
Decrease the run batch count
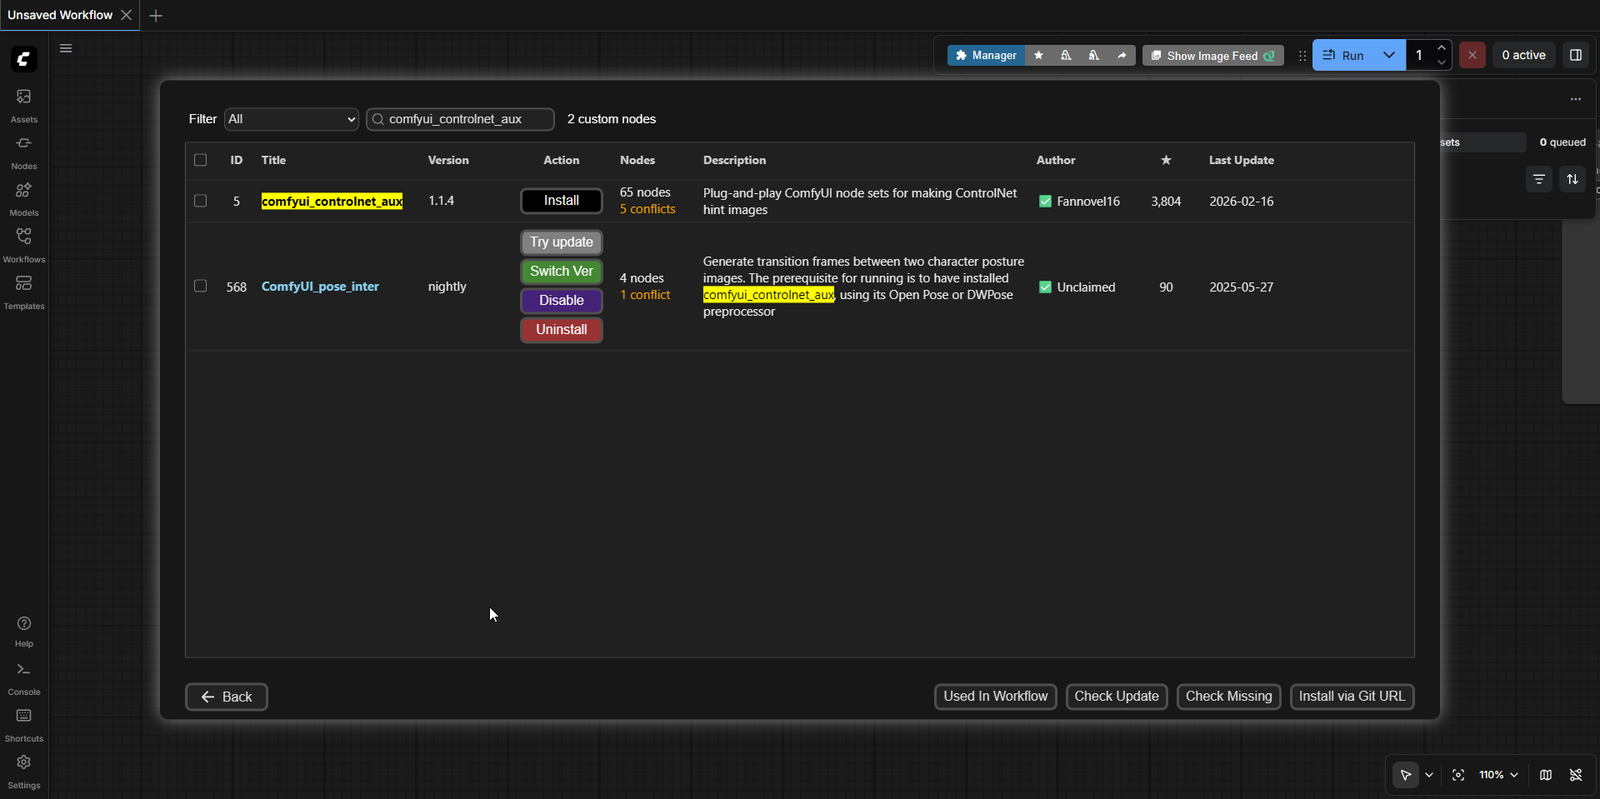(1441, 62)
